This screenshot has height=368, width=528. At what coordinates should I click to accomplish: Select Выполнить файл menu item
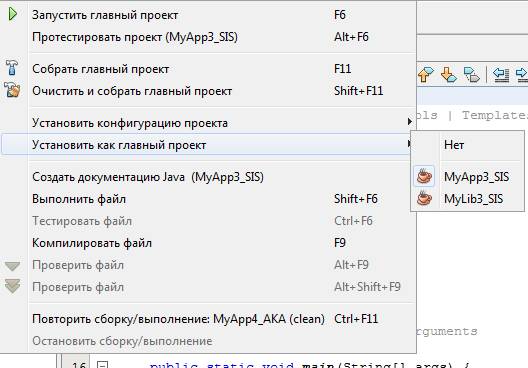(x=208, y=199)
